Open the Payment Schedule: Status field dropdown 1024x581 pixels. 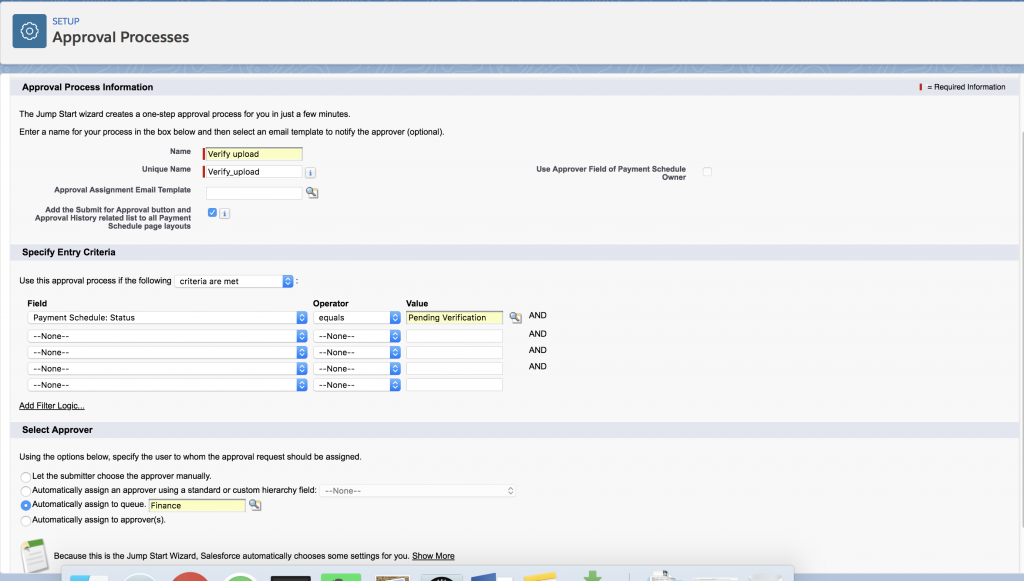click(x=168, y=317)
